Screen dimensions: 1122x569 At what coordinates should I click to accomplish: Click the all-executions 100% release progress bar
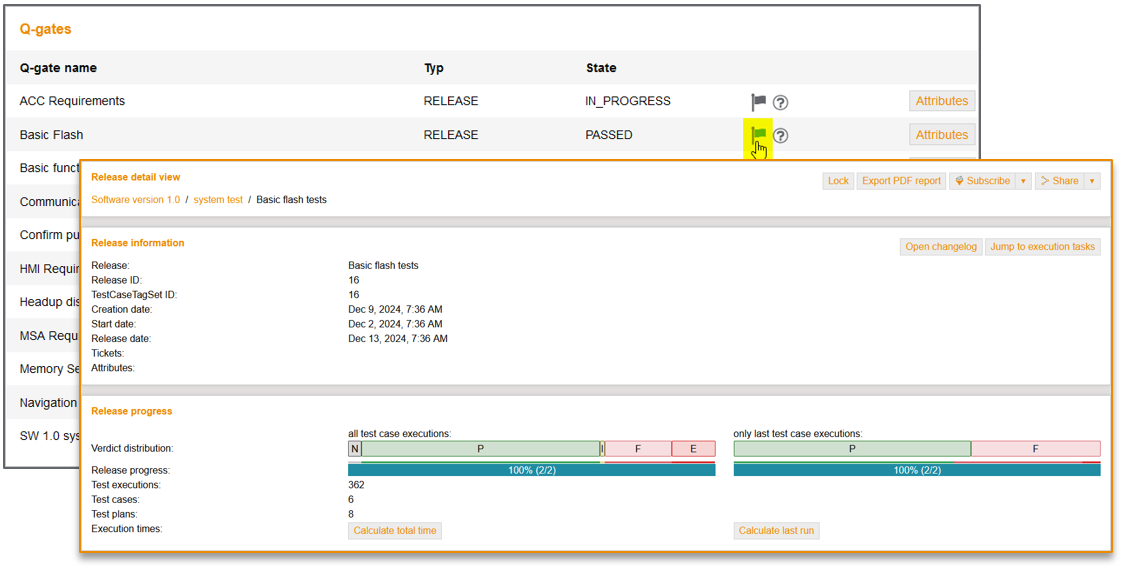(531, 470)
